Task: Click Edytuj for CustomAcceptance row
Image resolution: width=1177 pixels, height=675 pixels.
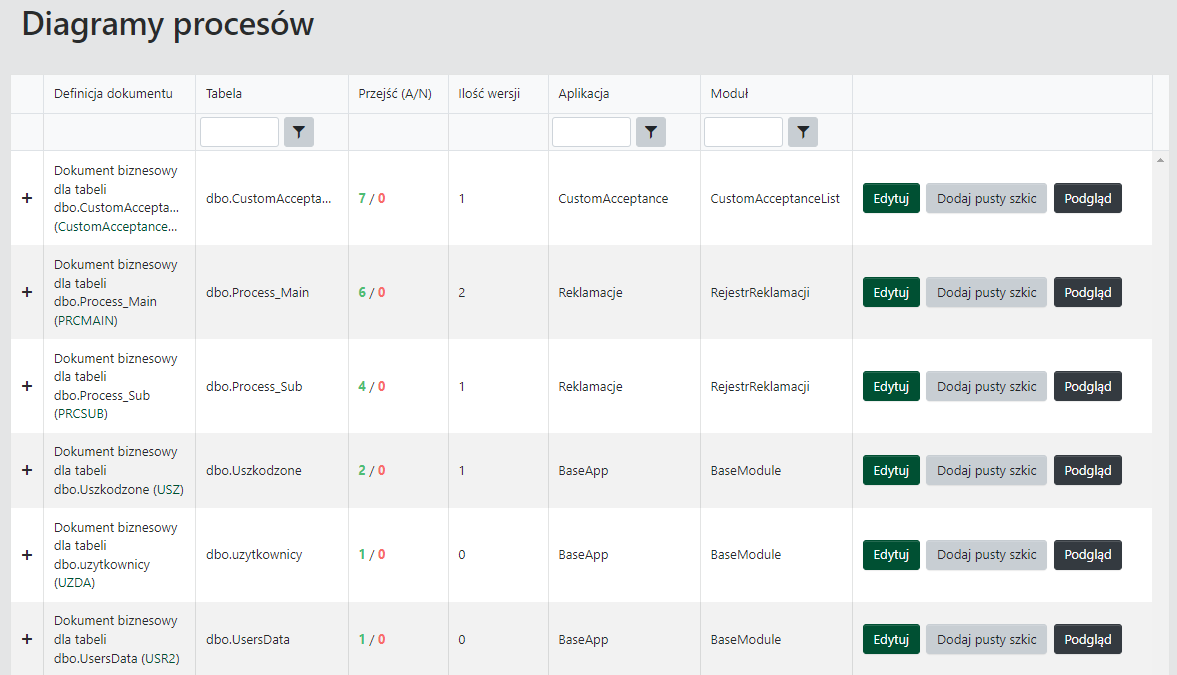Action: tap(891, 198)
